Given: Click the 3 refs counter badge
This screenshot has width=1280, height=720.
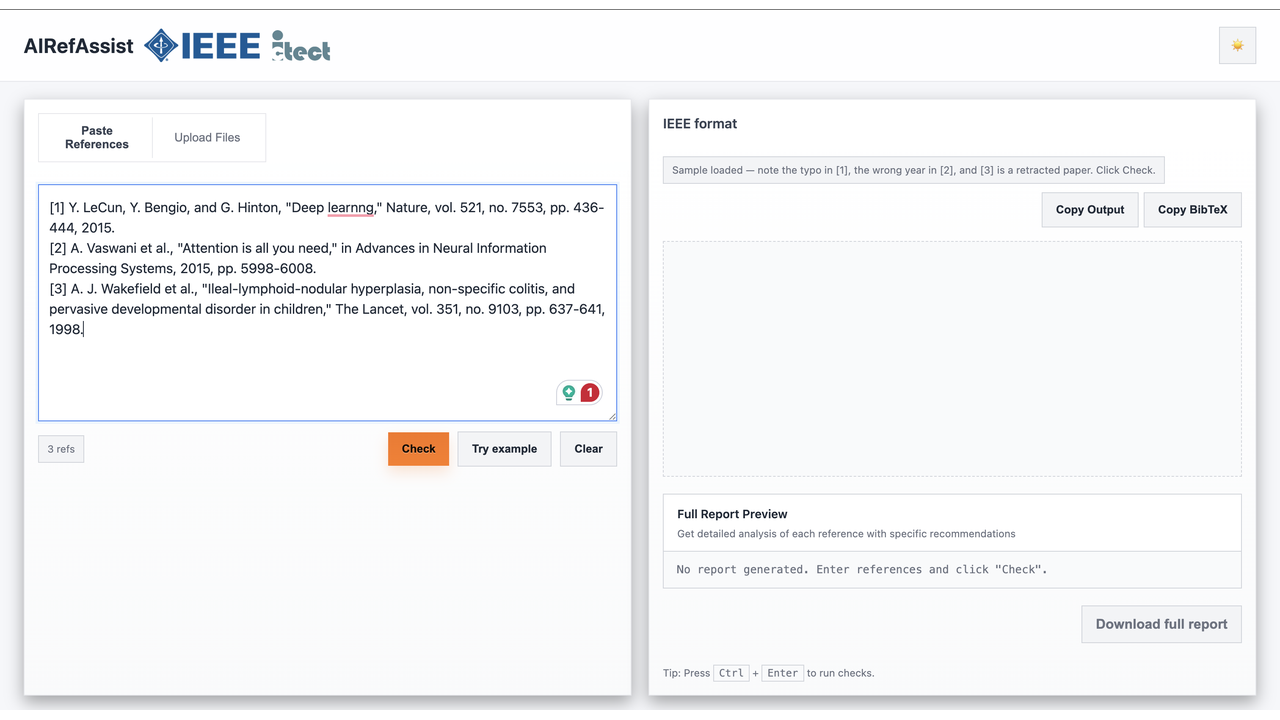Looking at the screenshot, I should pyautogui.click(x=61, y=449).
